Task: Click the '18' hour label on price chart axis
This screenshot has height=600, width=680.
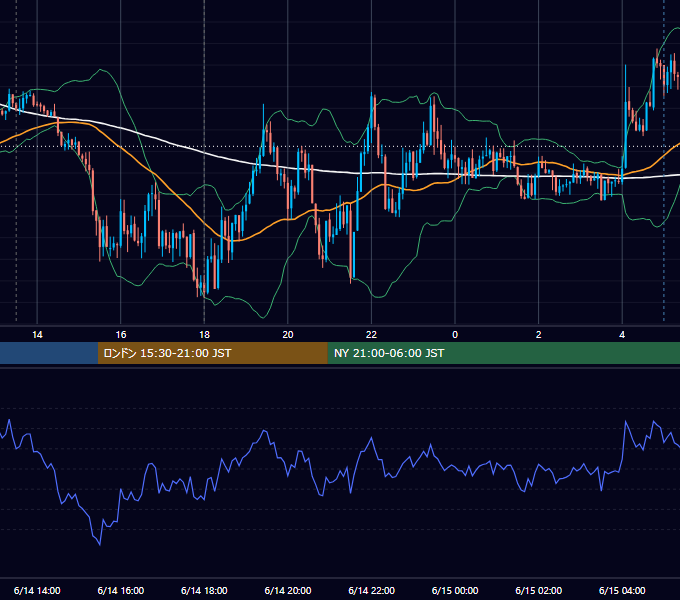Action: coord(204,335)
